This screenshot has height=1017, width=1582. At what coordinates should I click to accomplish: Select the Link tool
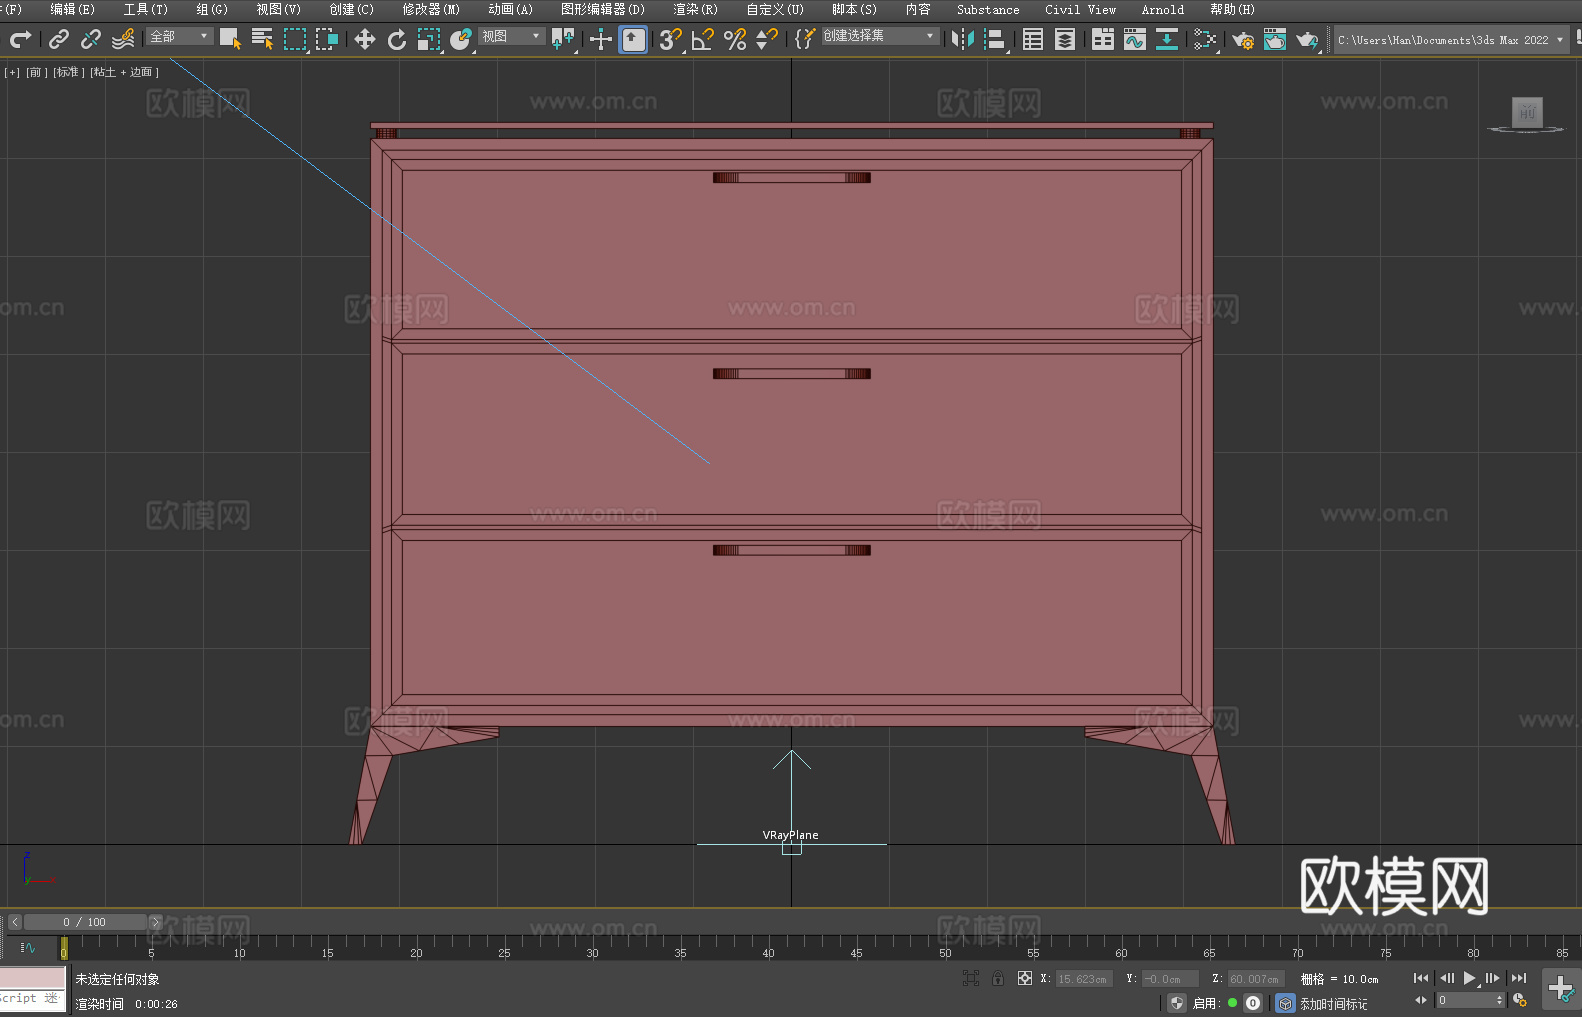[x=59, y=39]
